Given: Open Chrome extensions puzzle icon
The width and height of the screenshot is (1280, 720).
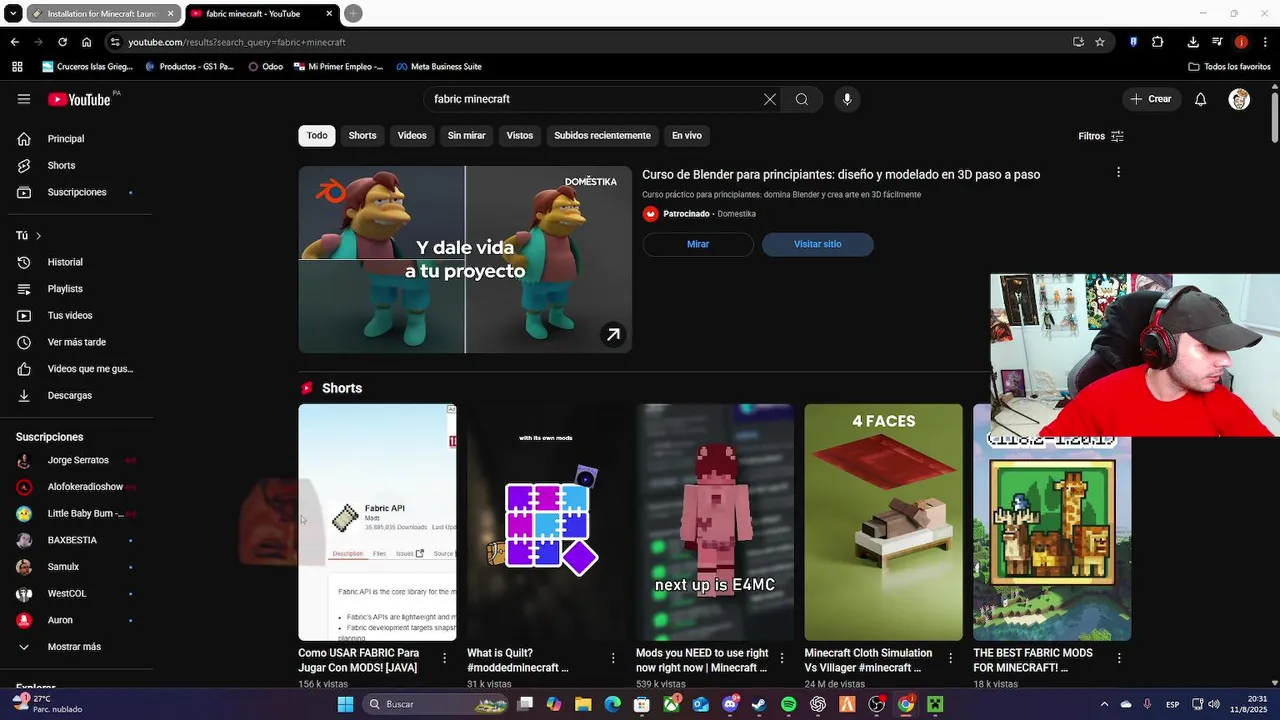Looking at the screenshot, I should click(1158, 42).
